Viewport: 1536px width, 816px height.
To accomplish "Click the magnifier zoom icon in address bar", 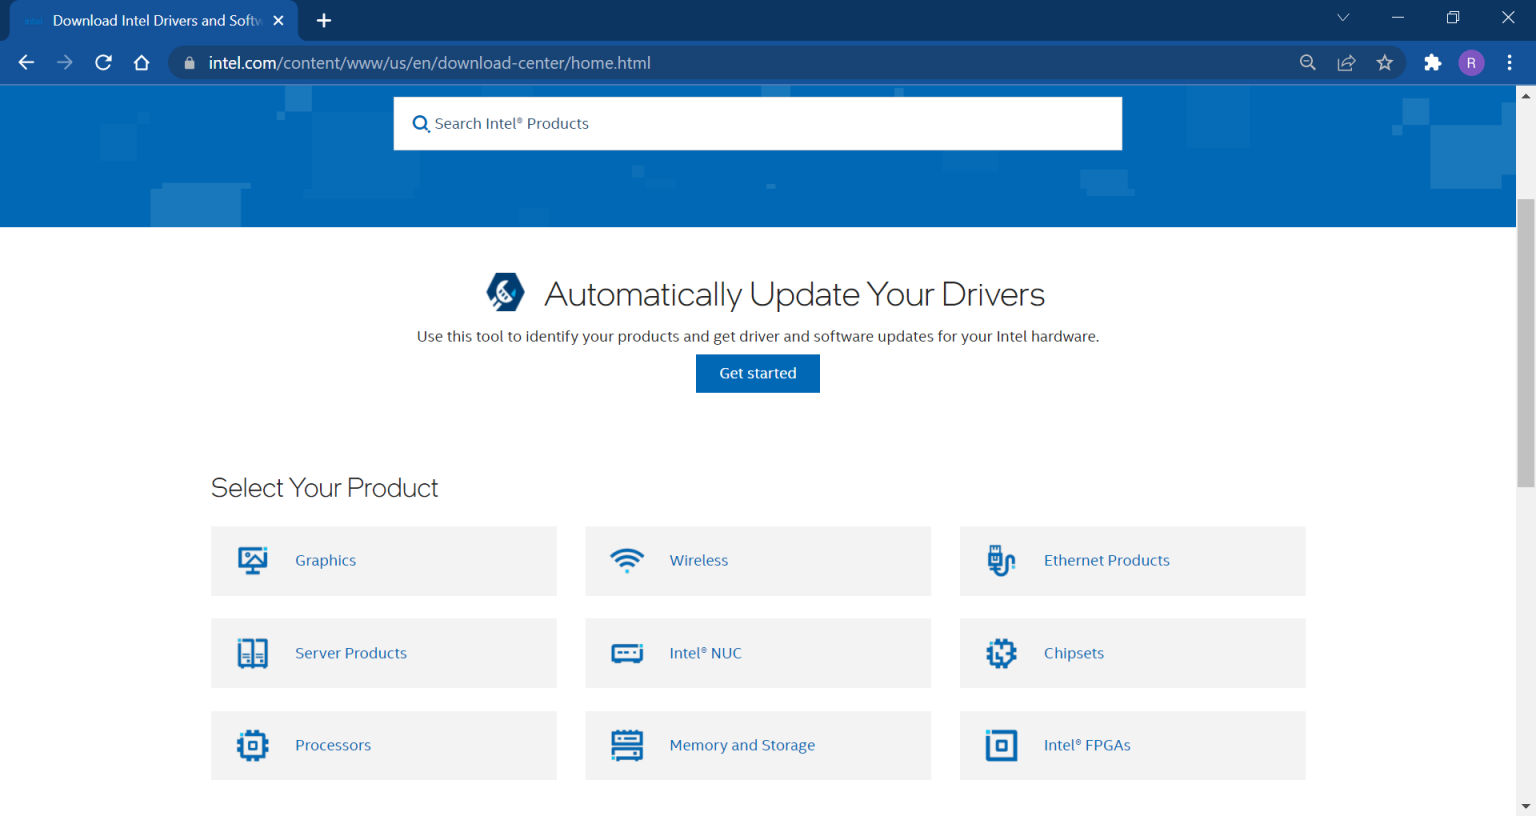I will coord(1307,62).
